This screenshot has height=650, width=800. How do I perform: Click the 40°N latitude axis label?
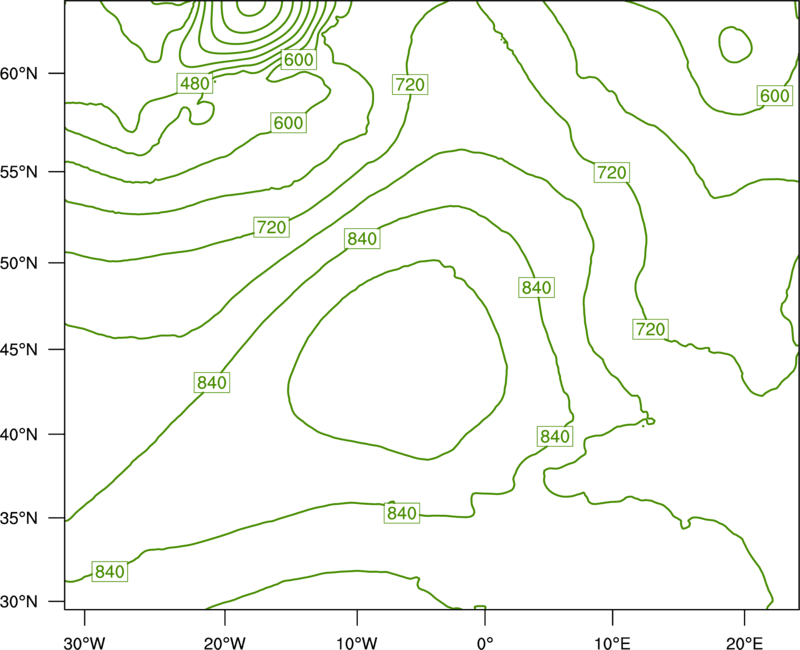19,435
